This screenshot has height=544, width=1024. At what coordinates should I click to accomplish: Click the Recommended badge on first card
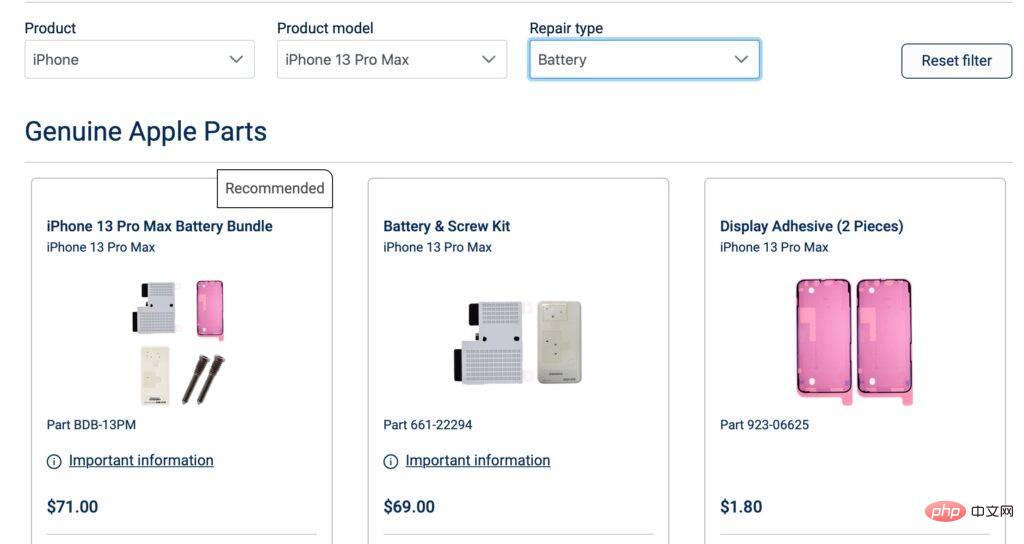[275, 188]
